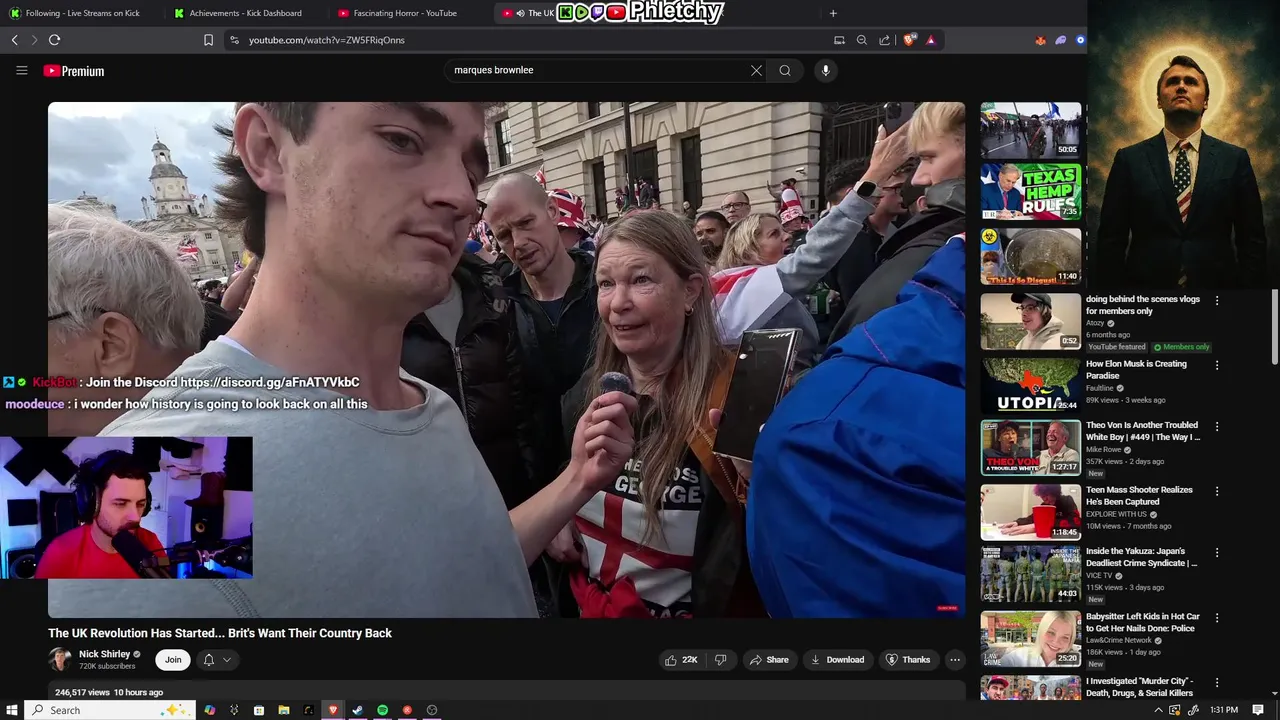The image size is (1280, 720).
Task: Open the 1:18:45 Teen Mass Shooter thumbnail
Action: coord(1030,512)
